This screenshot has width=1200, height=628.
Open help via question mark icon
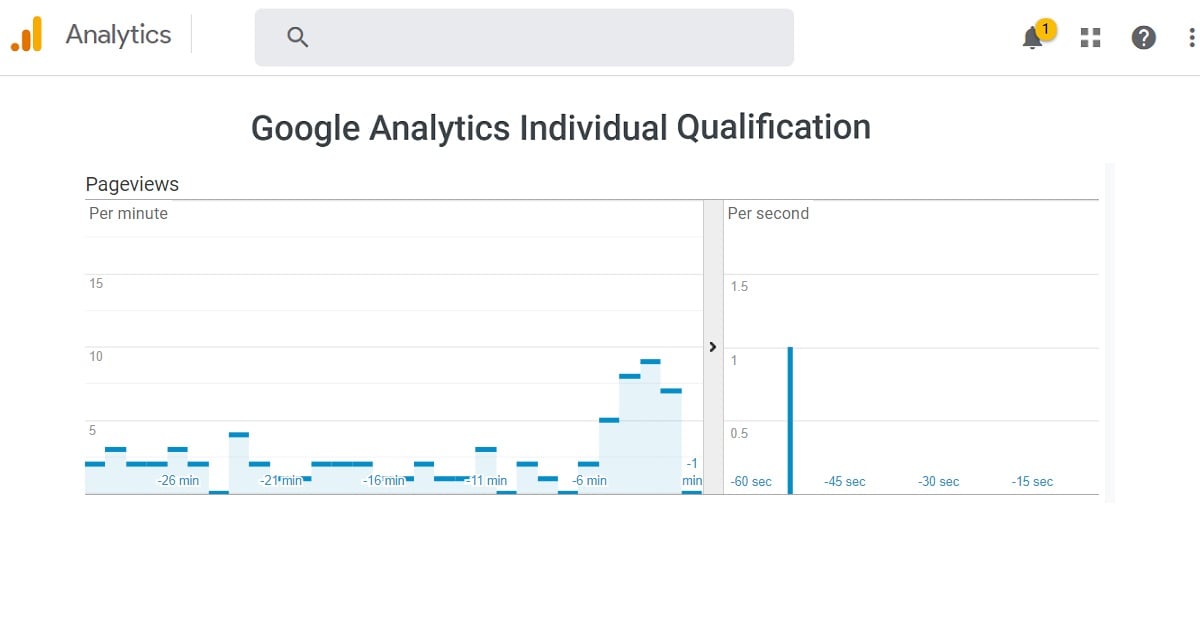(x=1143, y=38)
